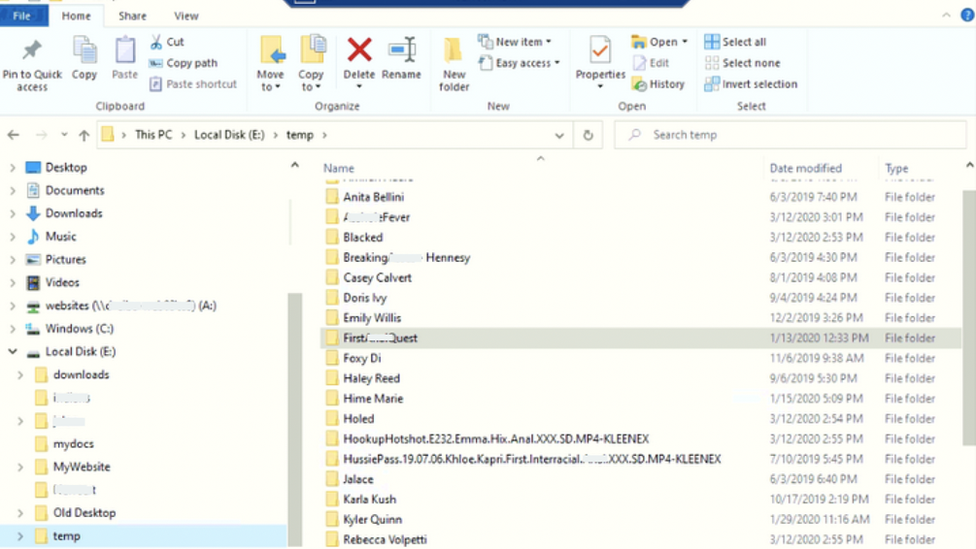Viewport: 976px width, 549px height.
Task: Click the Rename icon
Action: coord(401,51)
